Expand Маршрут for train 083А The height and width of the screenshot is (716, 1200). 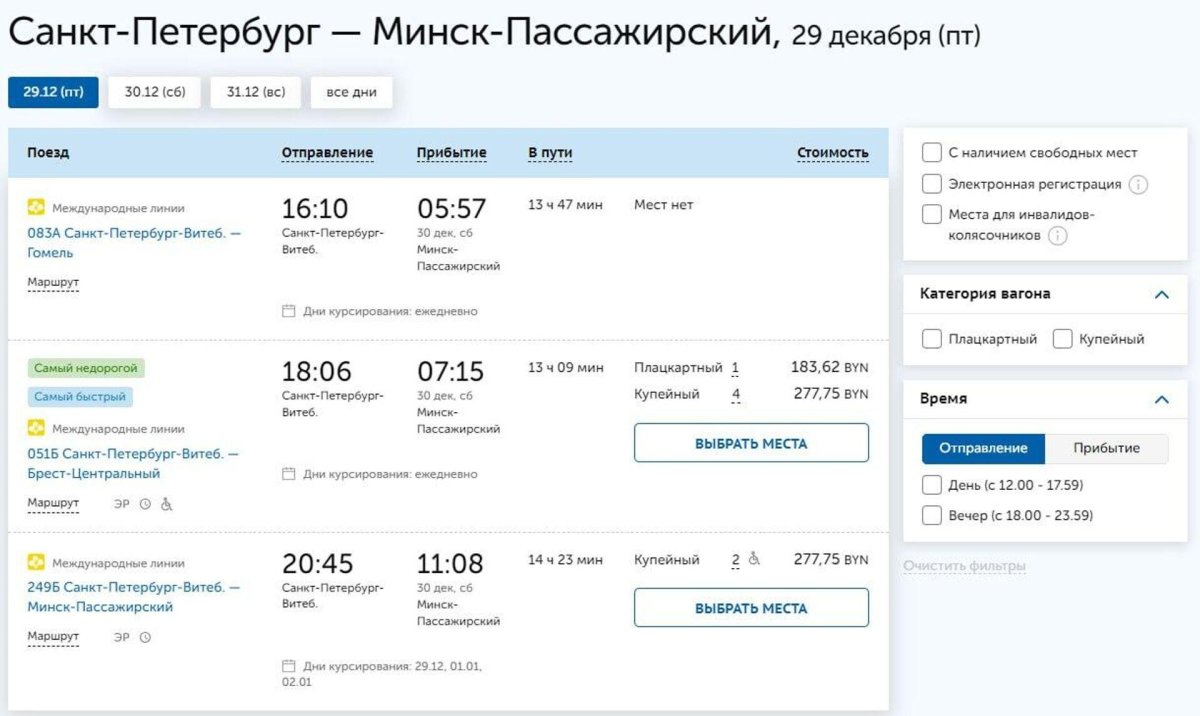pyautogui.click(x=53, y=283)
